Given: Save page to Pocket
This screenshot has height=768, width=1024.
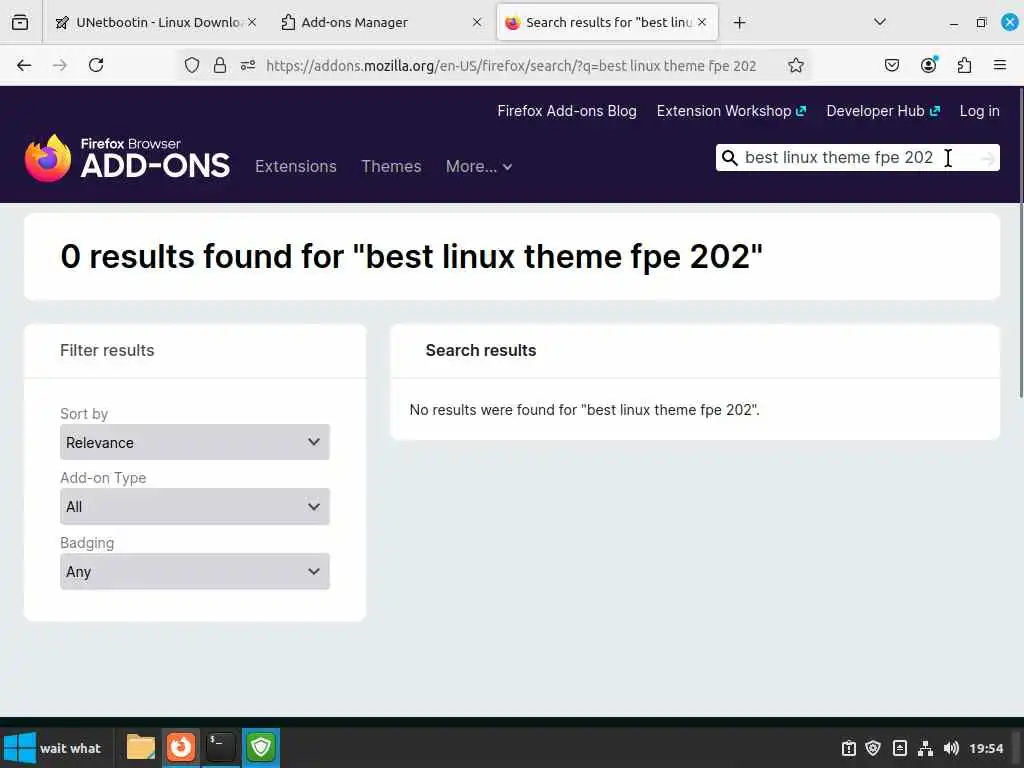Looking at the screenshot, I should [x=892, y=65].
